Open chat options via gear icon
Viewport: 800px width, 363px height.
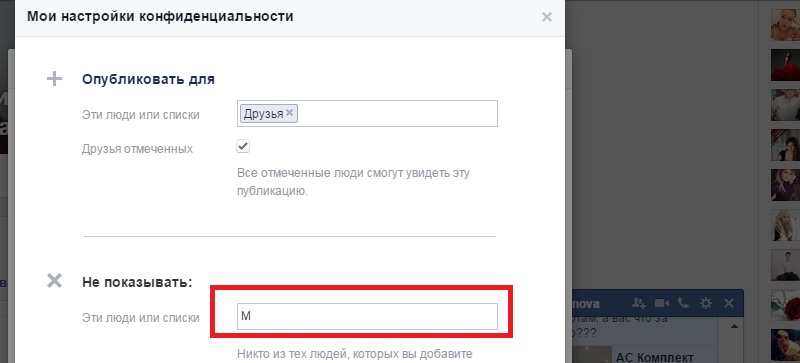click(706, 303)
